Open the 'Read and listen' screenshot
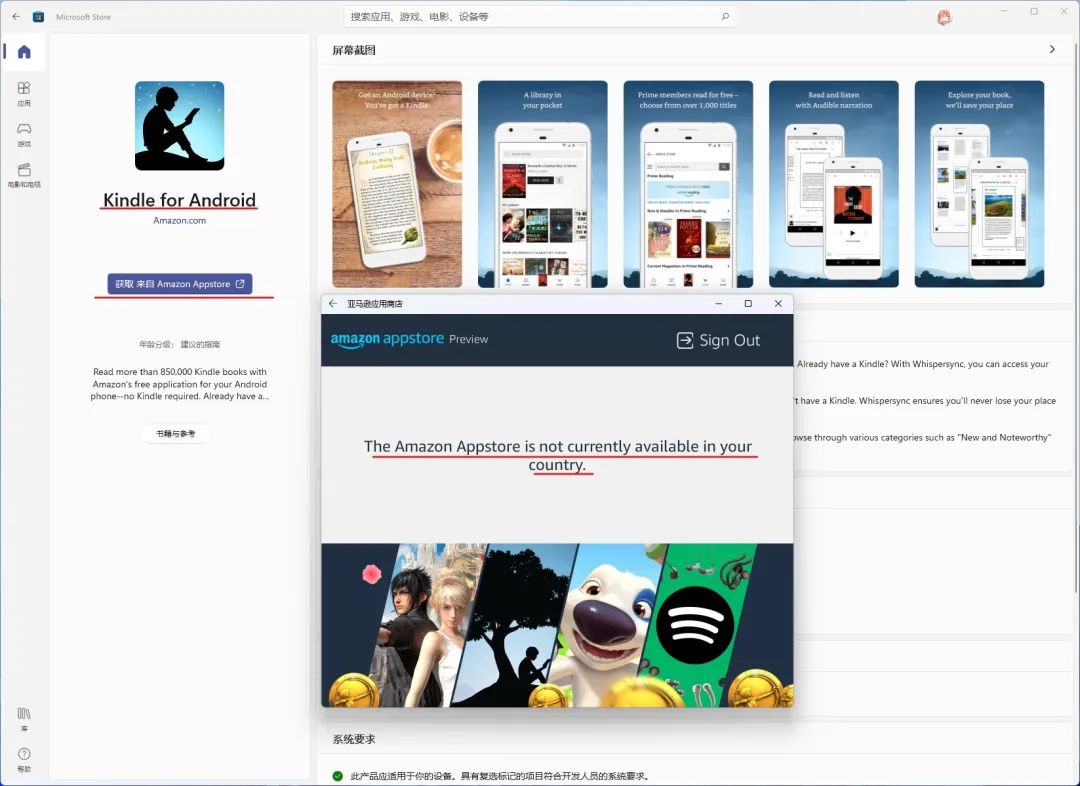This screenshot has width=1080, height=786. (833, 184)
